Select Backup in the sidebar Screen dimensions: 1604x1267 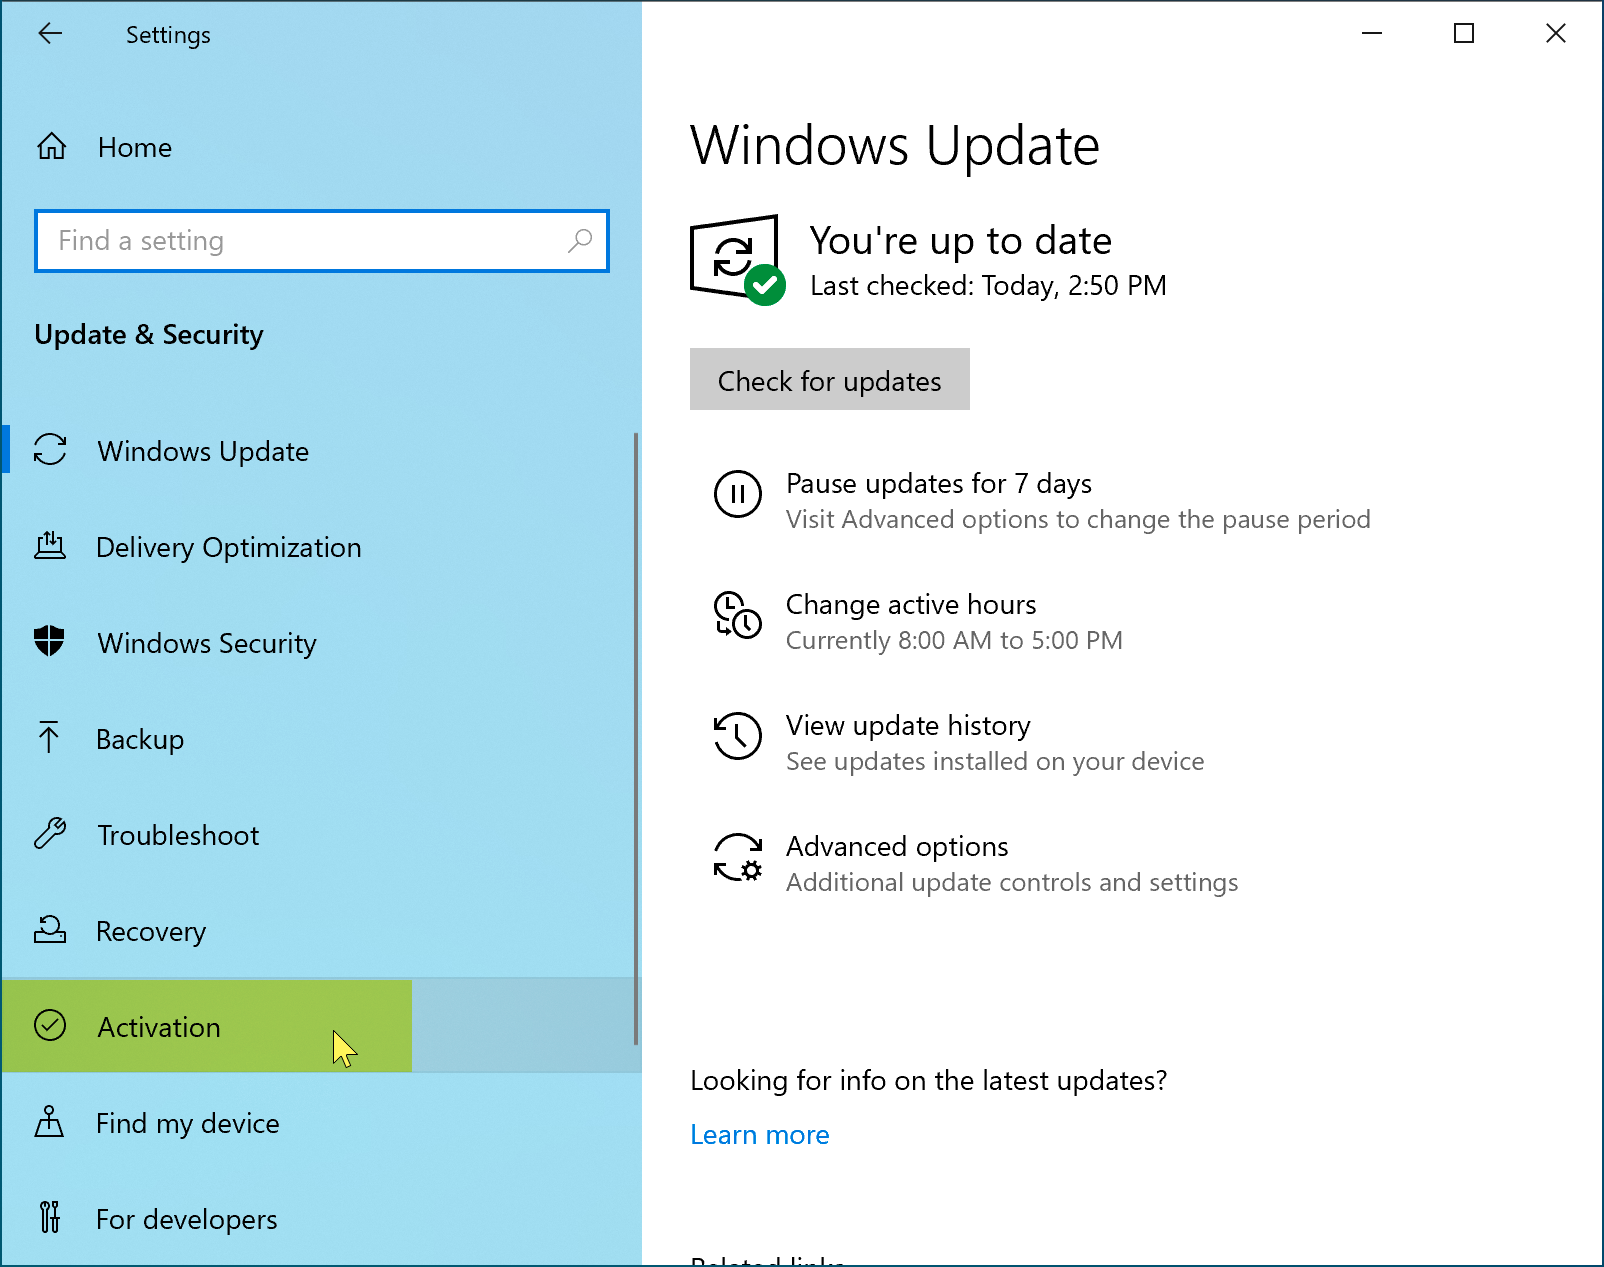[140, 739]
